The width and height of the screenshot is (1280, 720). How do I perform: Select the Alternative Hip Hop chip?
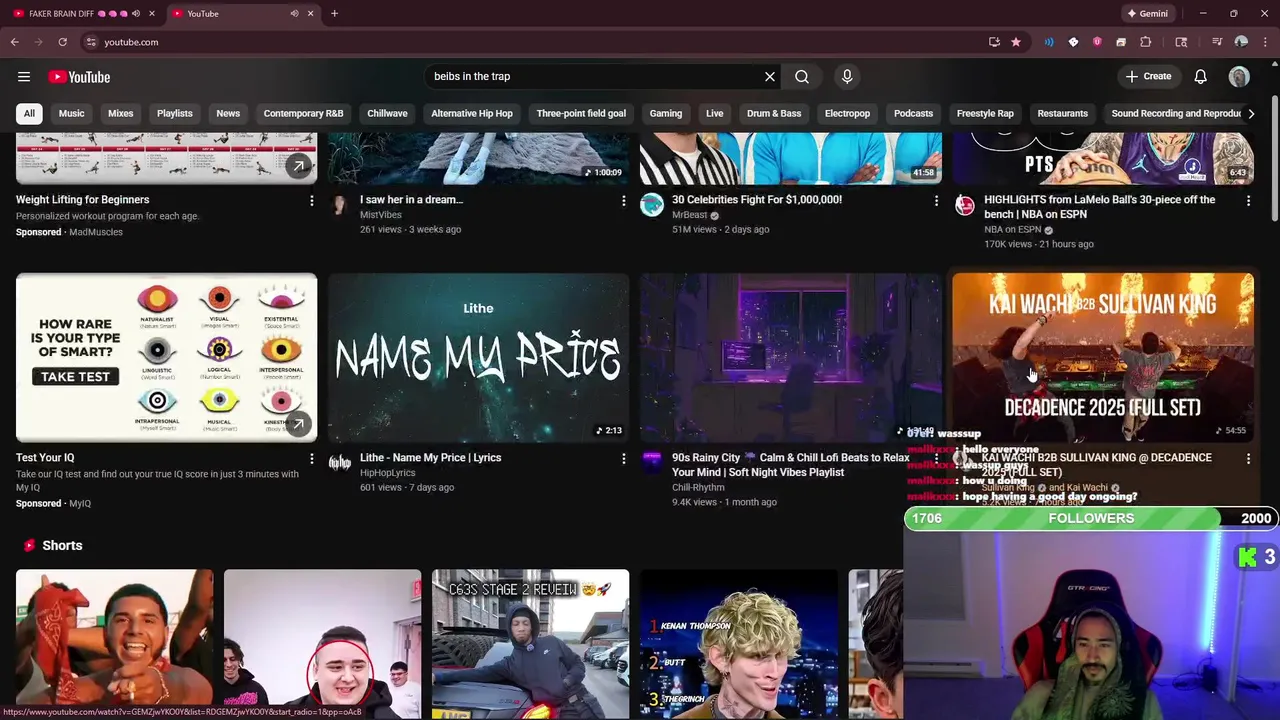472,114
